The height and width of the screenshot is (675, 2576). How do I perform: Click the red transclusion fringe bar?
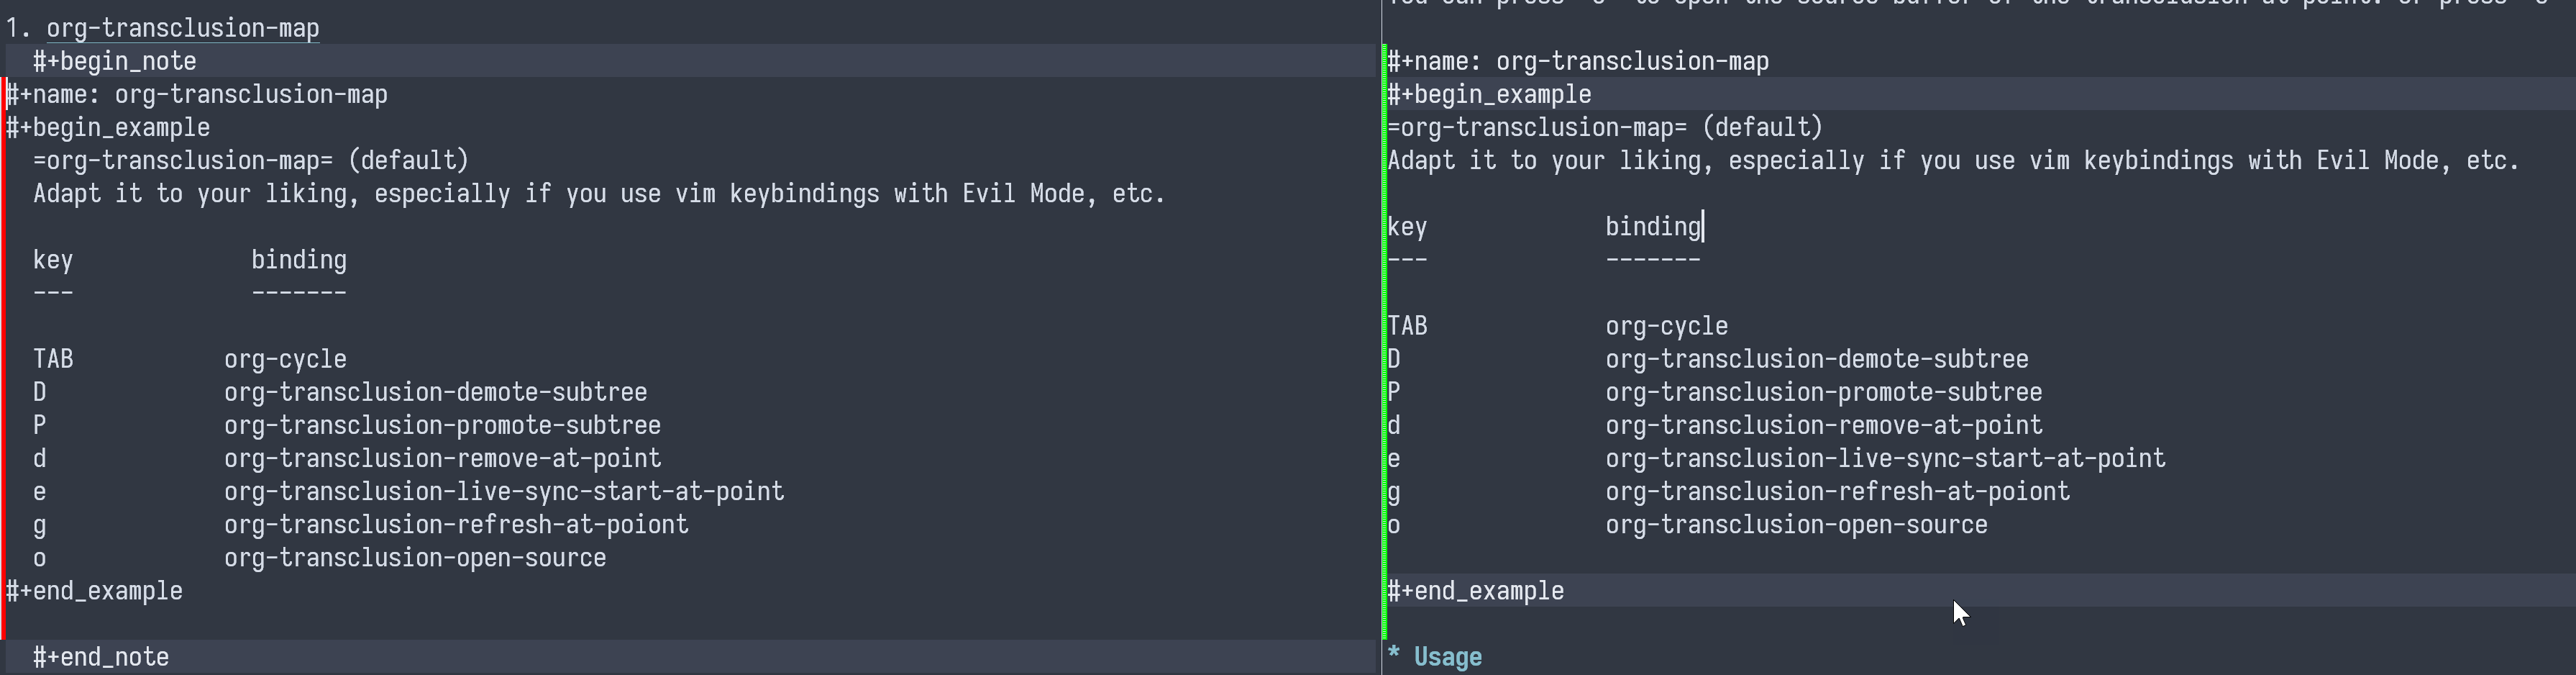pos(3,350)
